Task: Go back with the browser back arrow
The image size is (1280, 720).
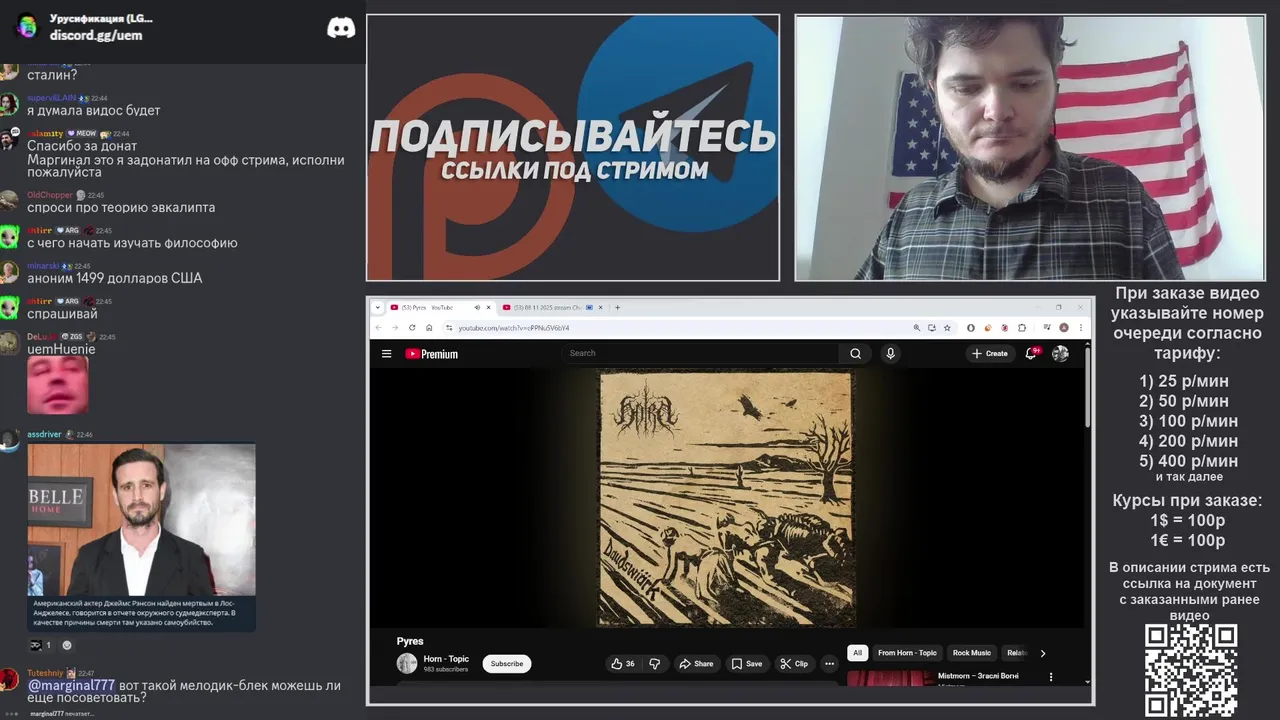Action: [x=378, y=327]
